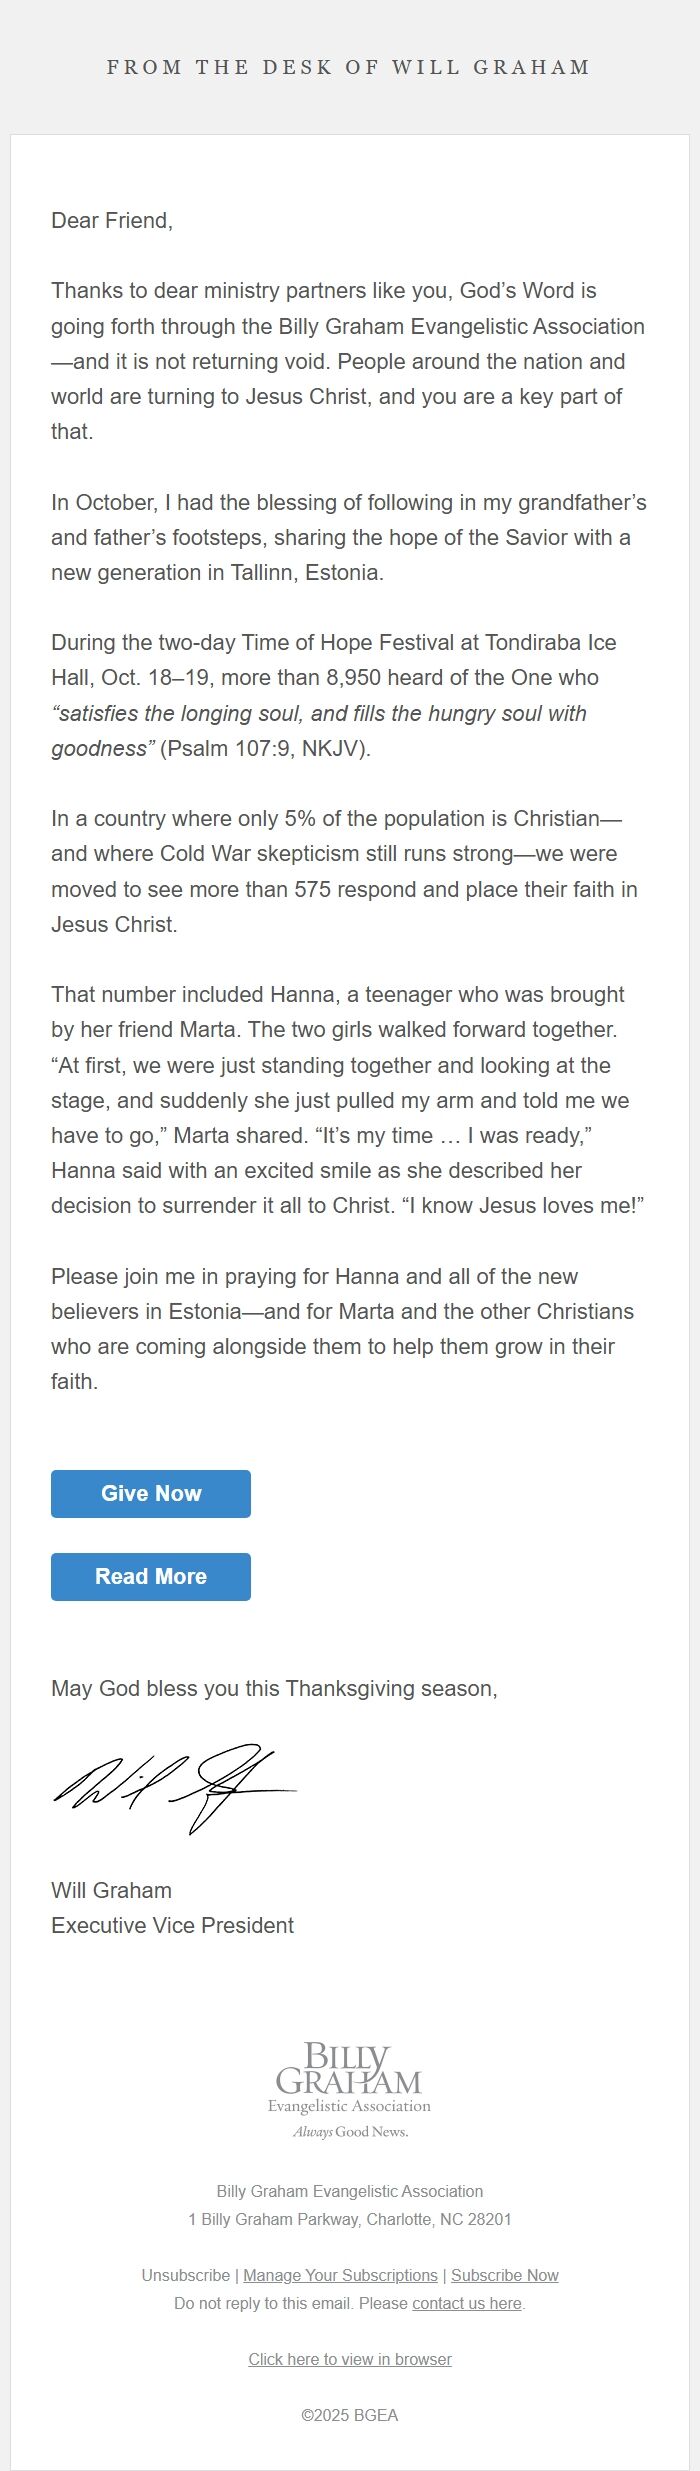Select the Dear Friend greeting line
Viewport: 700px width, 2471px height.
[x=113, y=220]
